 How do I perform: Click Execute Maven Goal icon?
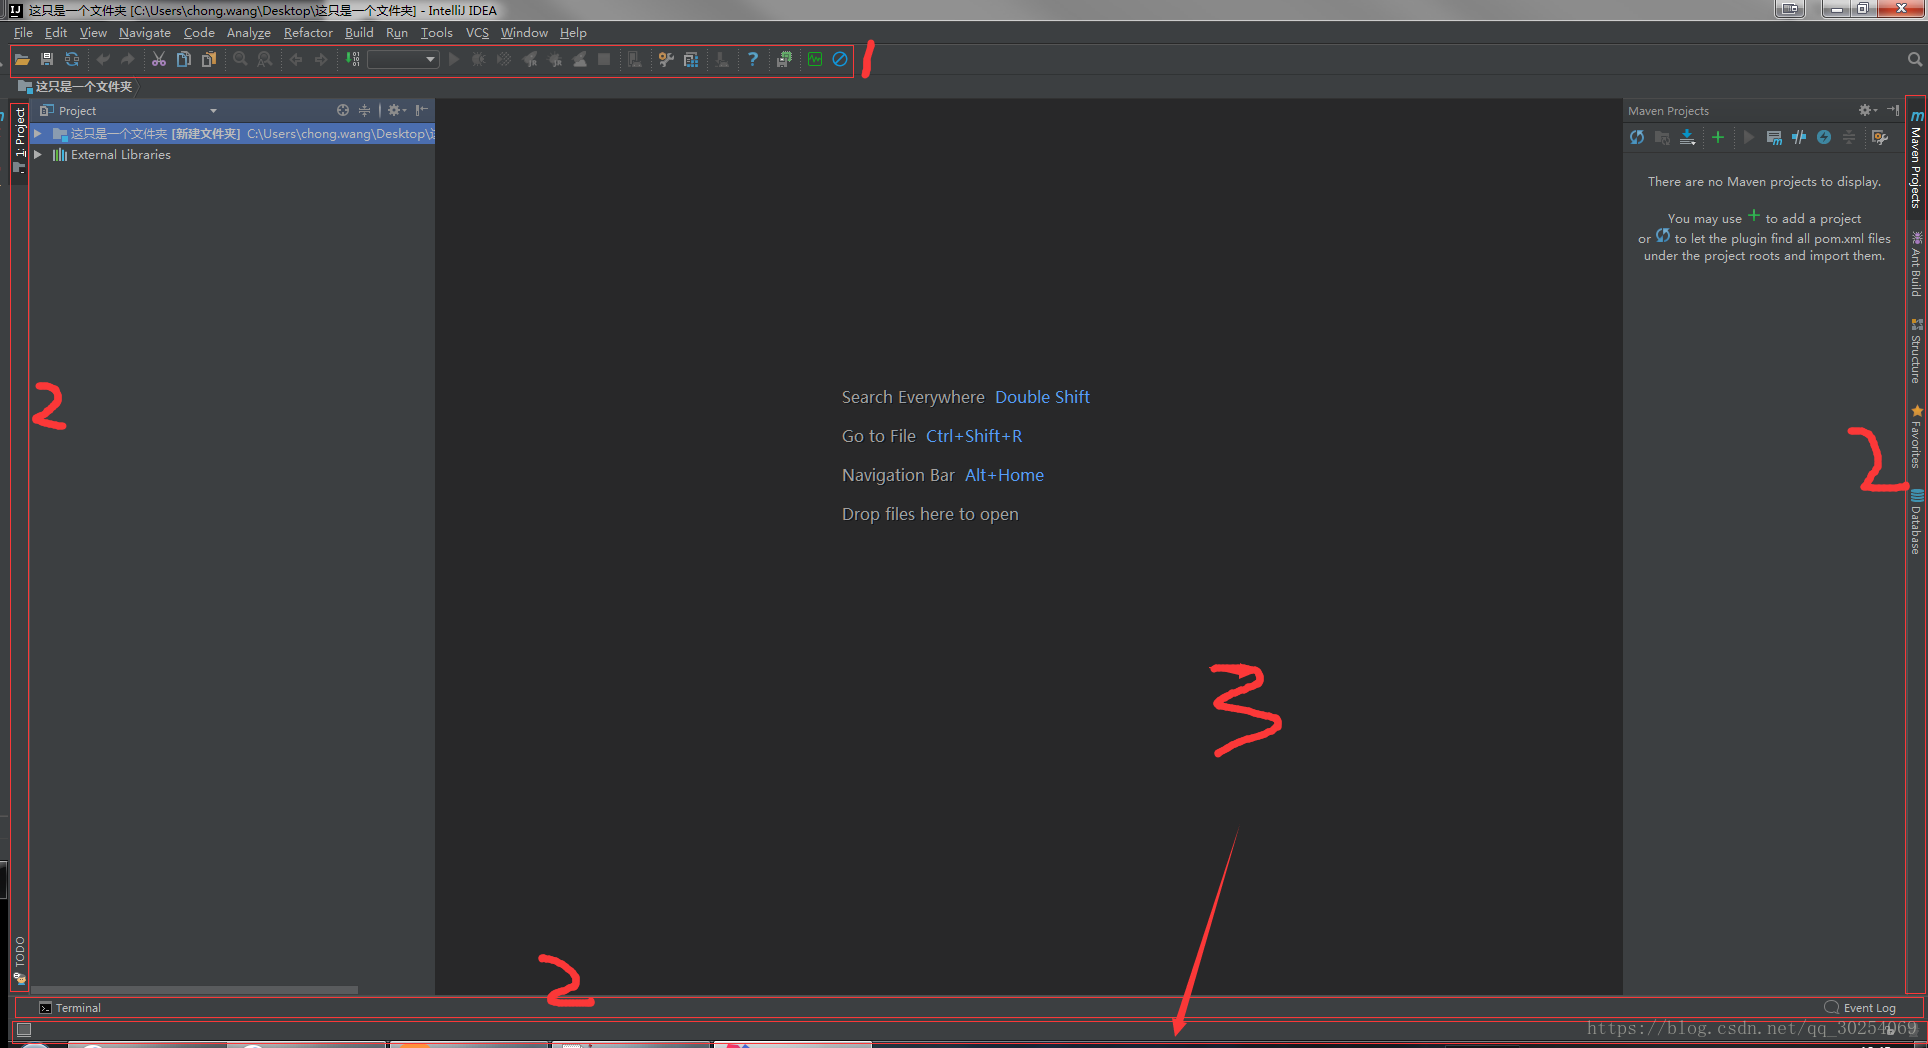tap(1774, 138)
